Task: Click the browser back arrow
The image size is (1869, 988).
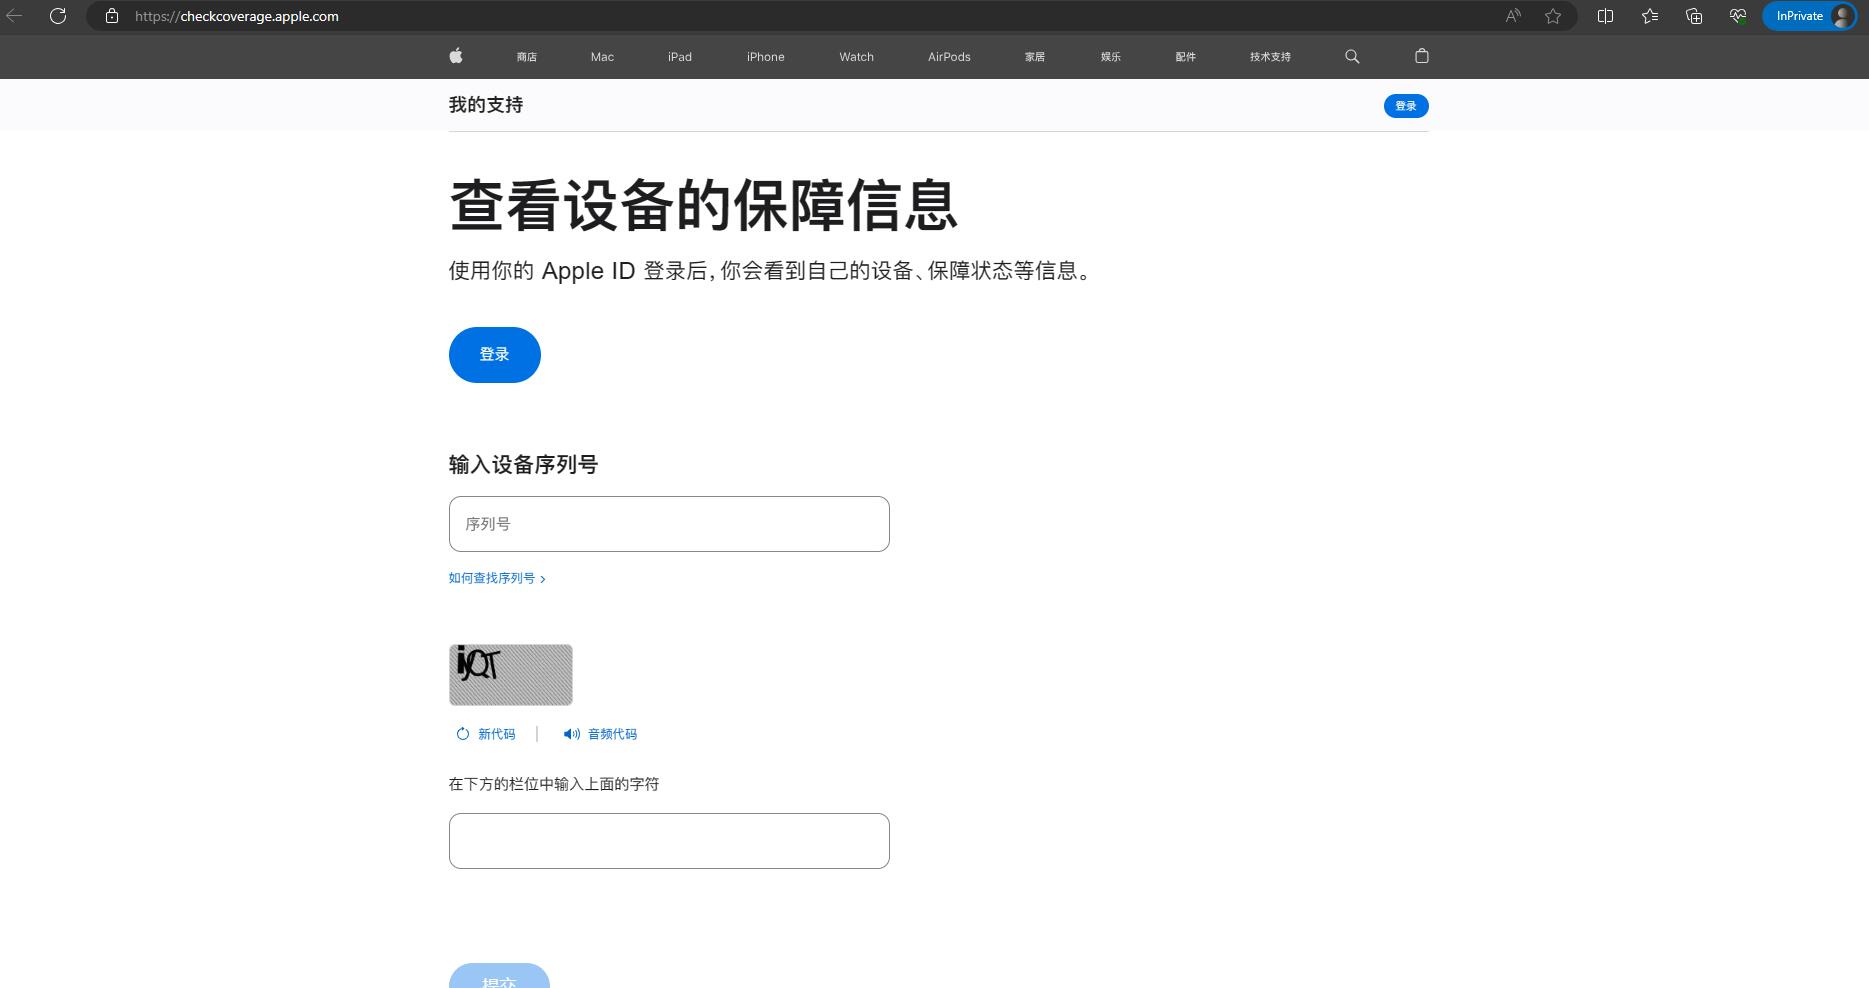Action: tap(15, 16)
